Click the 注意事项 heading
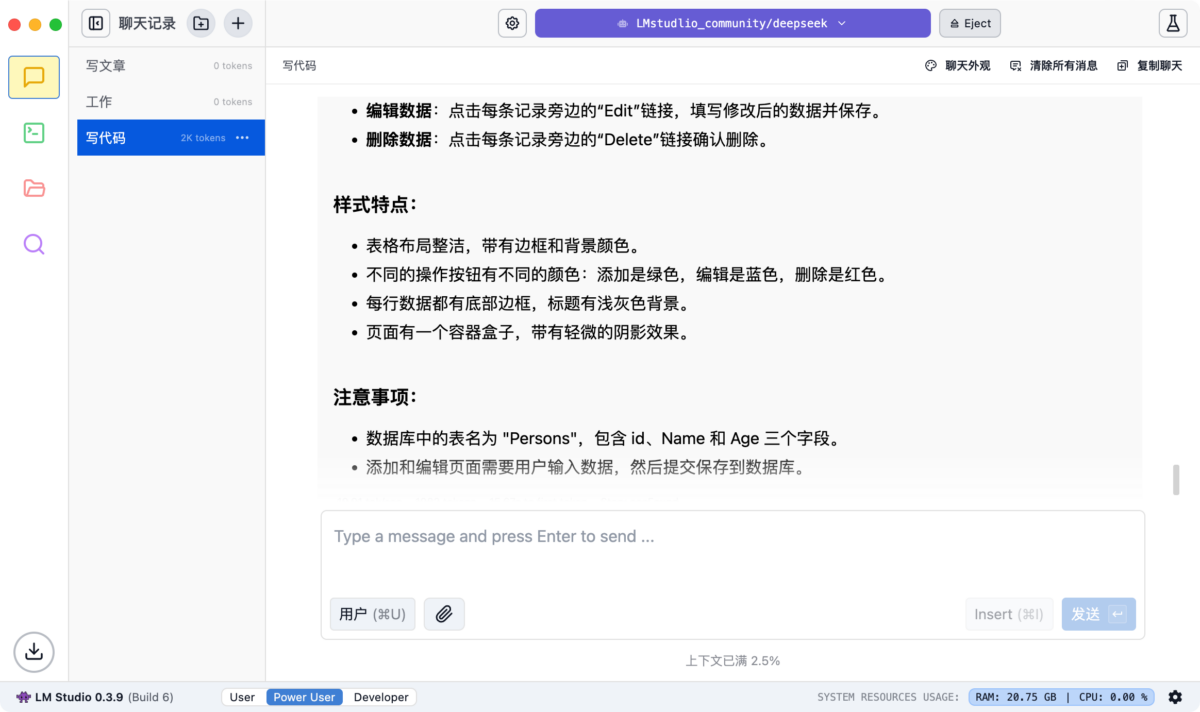The width and height of the screenshot is (1200, 712). point(375,397)
